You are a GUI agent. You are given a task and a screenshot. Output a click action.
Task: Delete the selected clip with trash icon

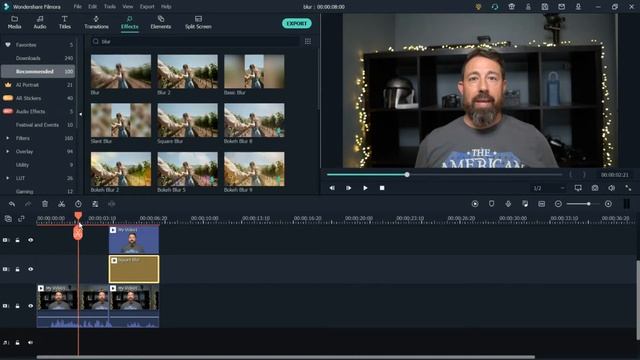pos(45,204)
